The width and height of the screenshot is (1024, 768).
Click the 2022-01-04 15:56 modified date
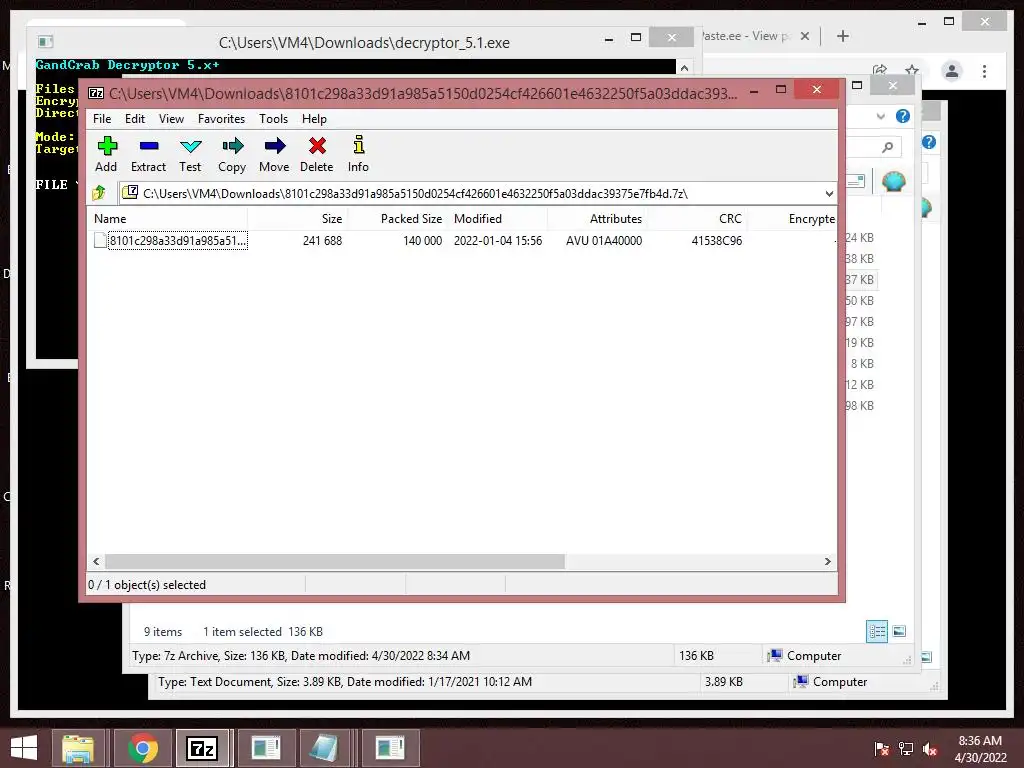(498, 240)
